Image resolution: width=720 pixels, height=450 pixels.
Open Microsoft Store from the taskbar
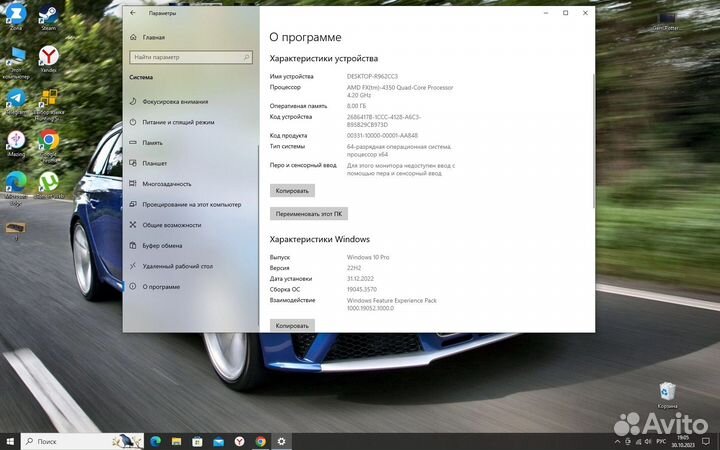coord(197,441)
